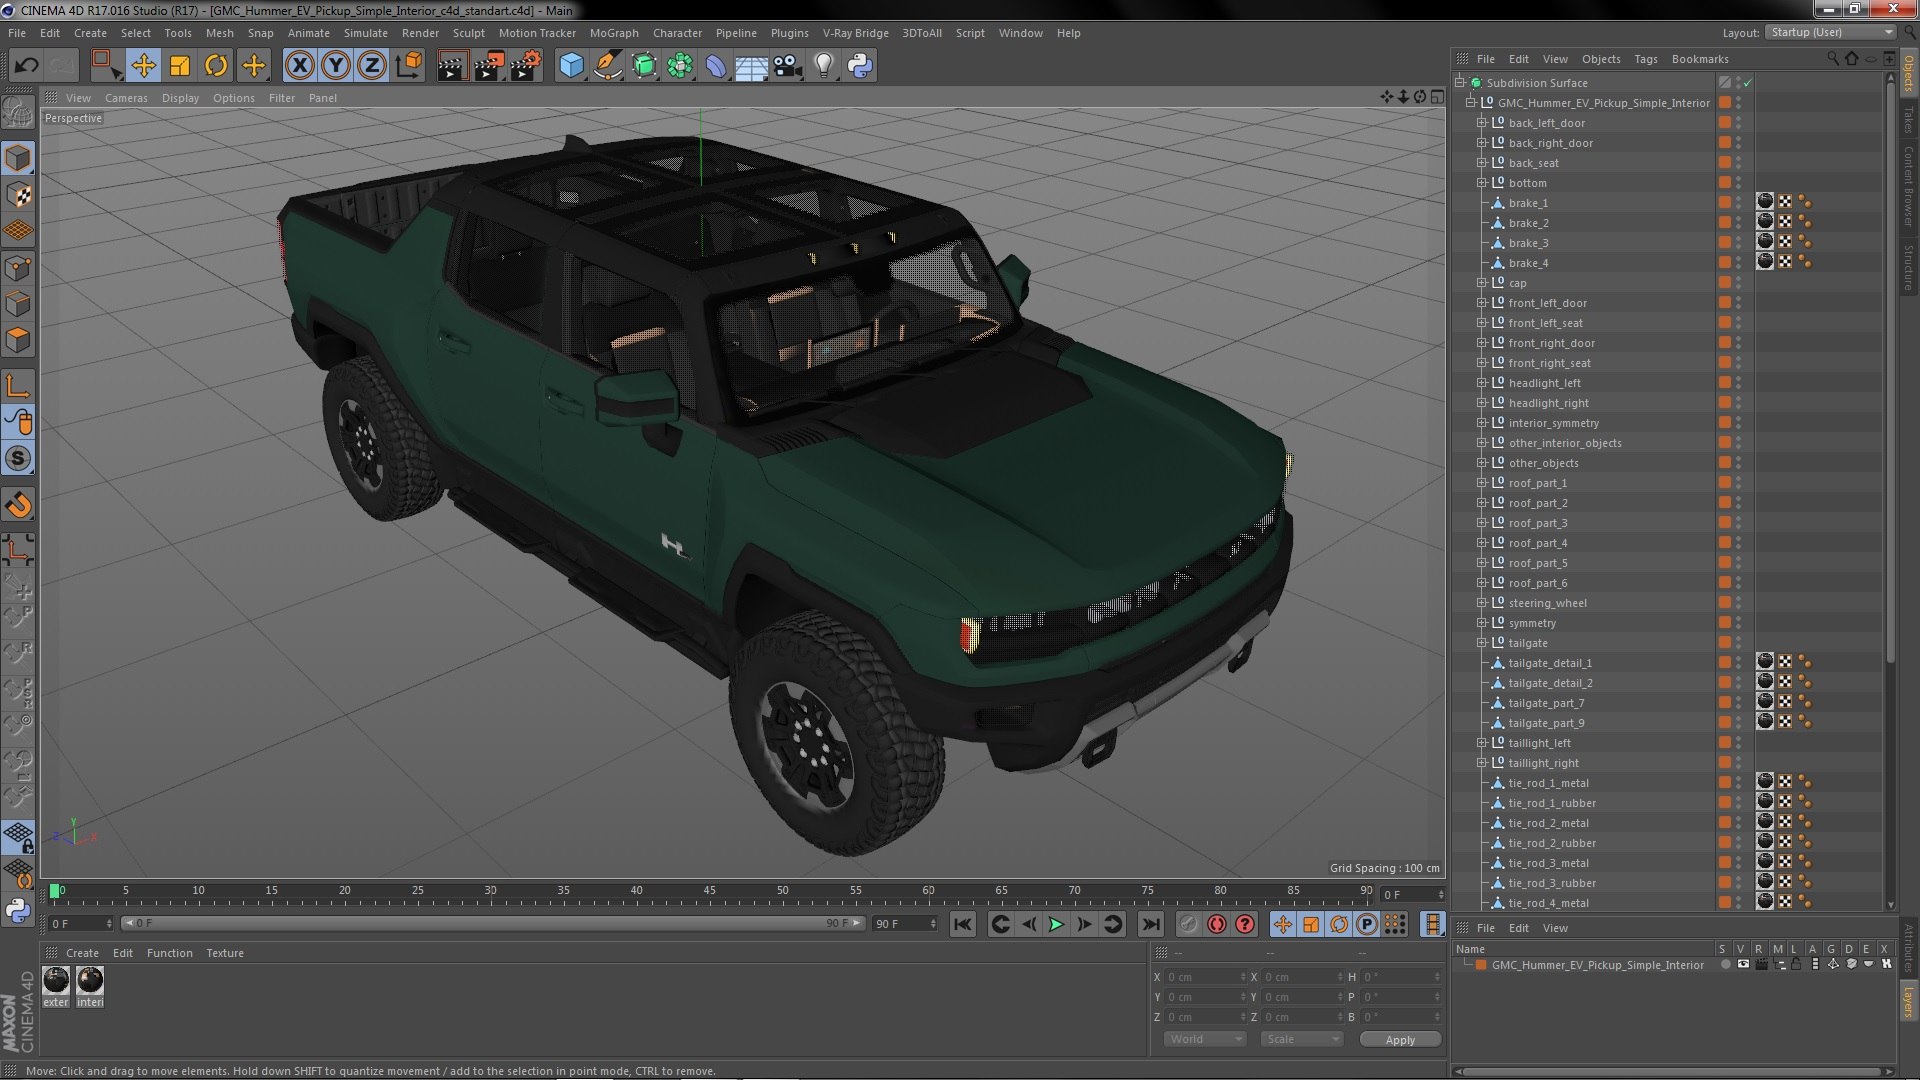
Task: Expand the bottom object
Action: click(1482, 183)
